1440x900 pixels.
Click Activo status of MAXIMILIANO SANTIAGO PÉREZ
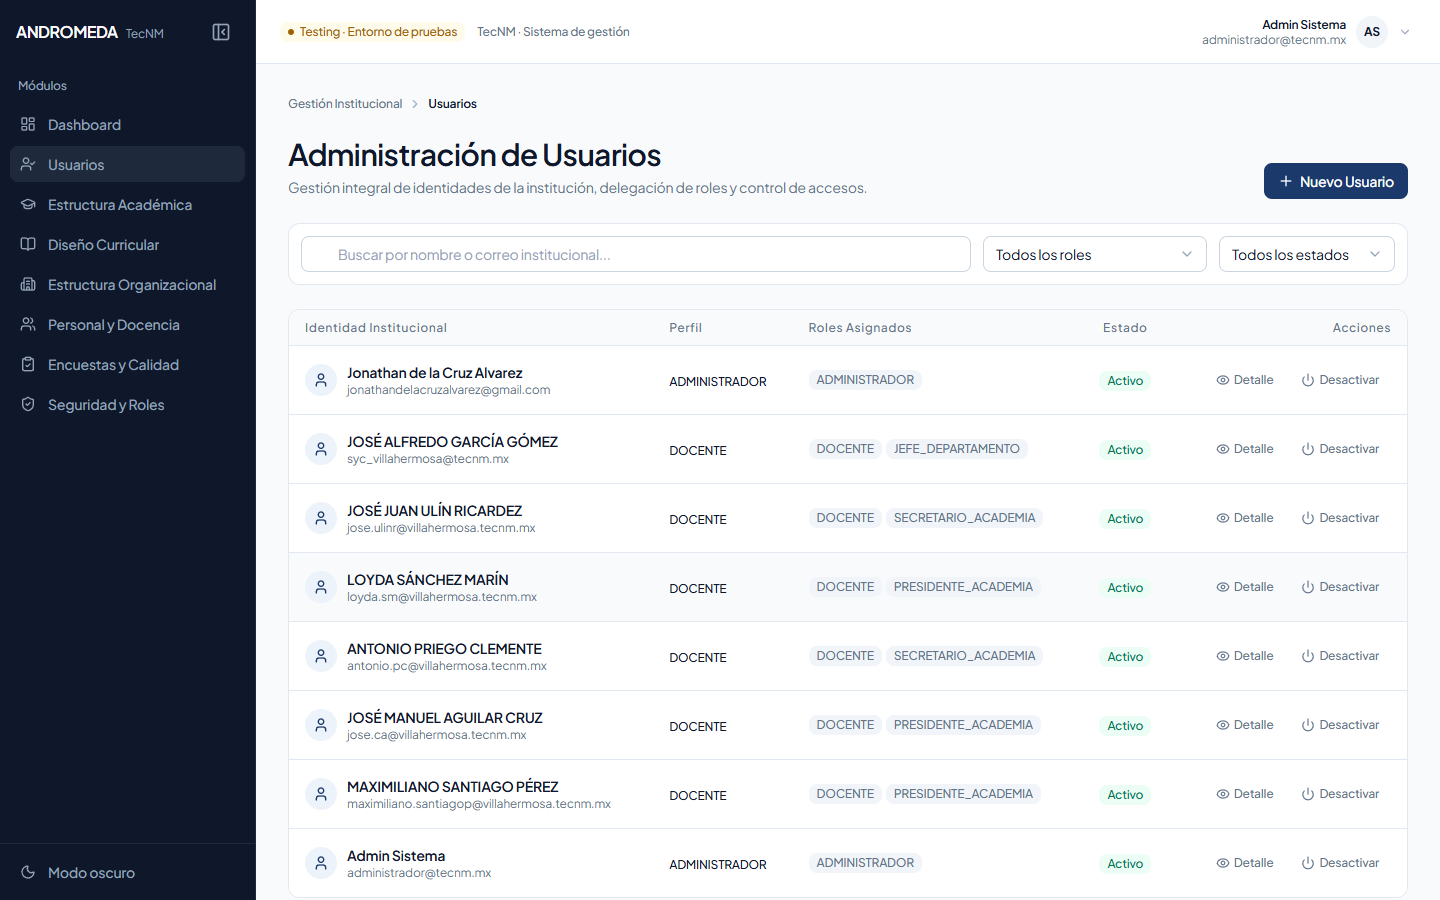pos(1125,795)
